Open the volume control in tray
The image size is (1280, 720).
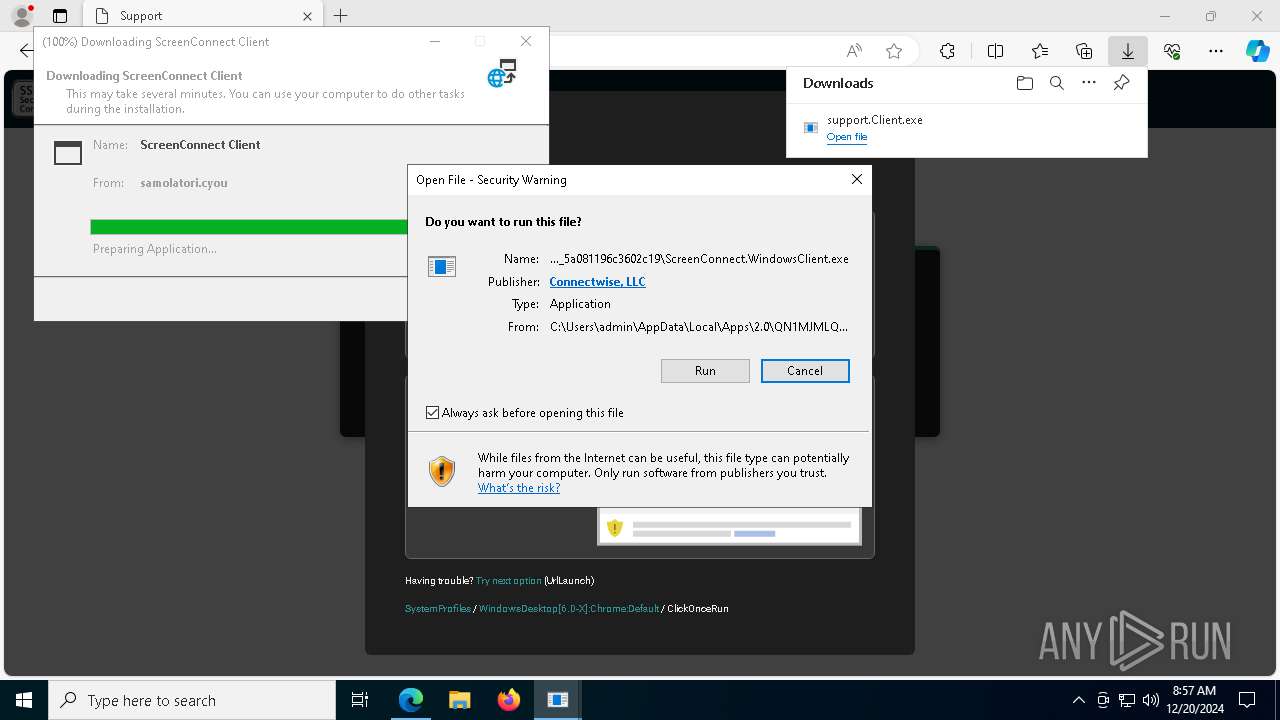pos(1150,700)
